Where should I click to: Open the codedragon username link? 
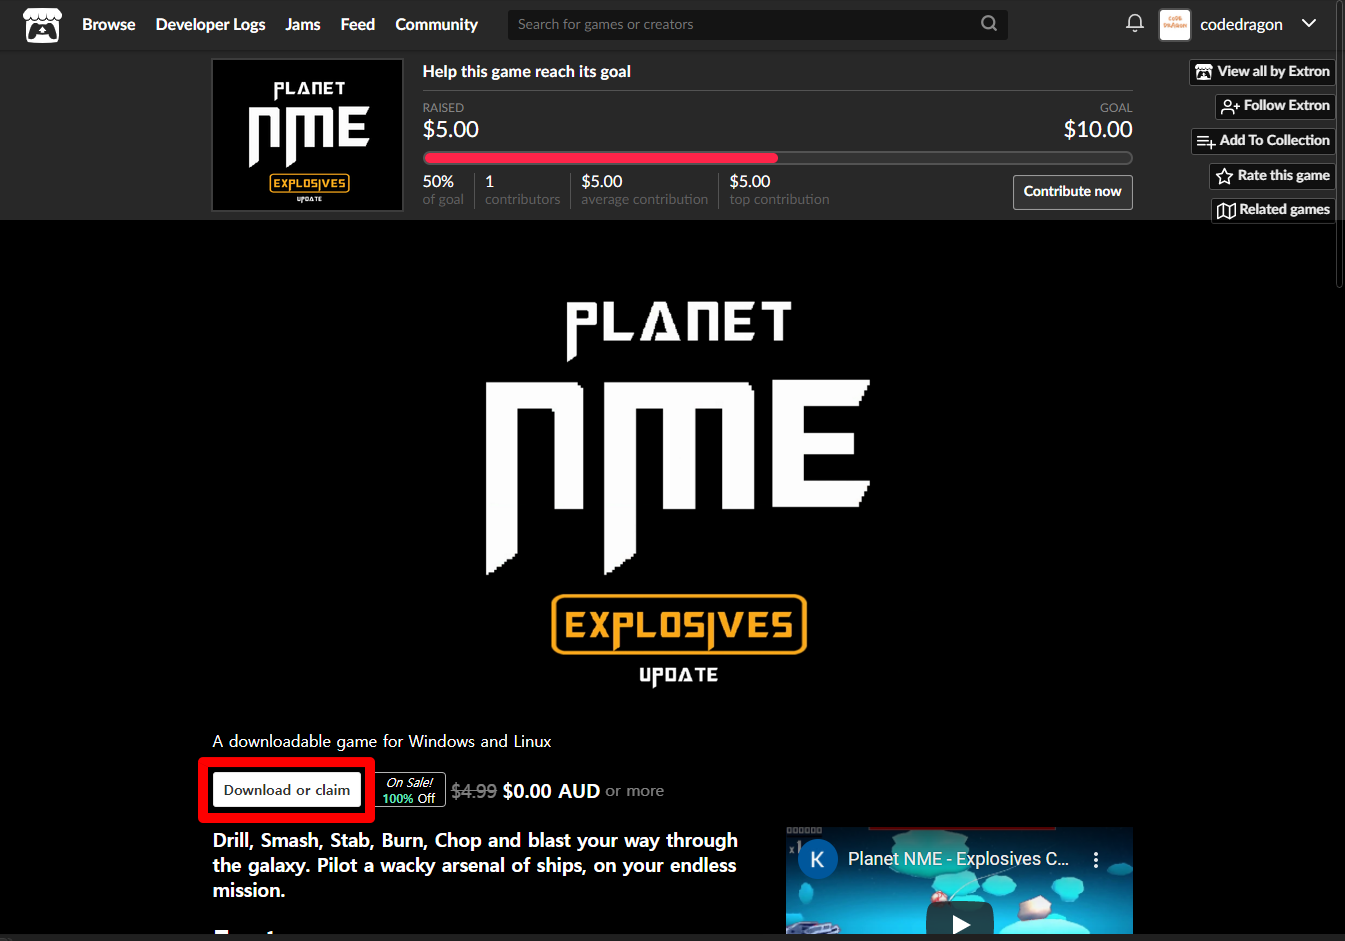point(1241,25)
